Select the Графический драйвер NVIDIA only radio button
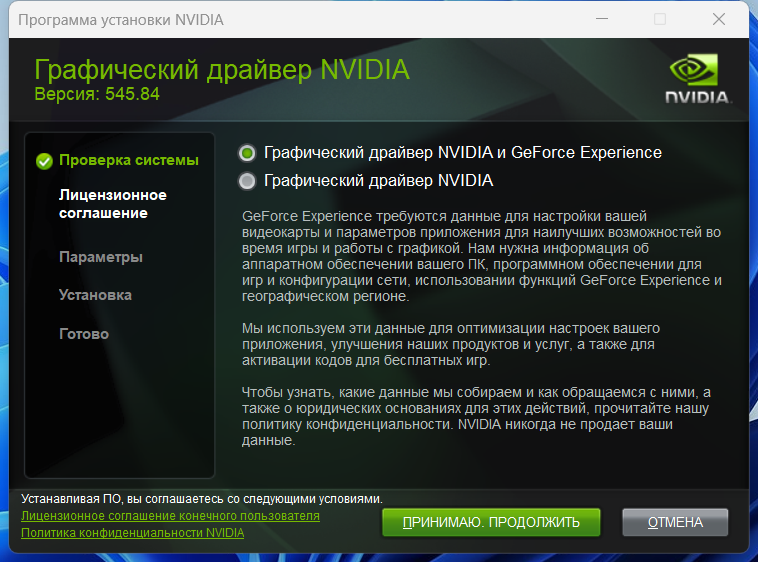Screen dimensions: 758x562 [x=247, y=181]
